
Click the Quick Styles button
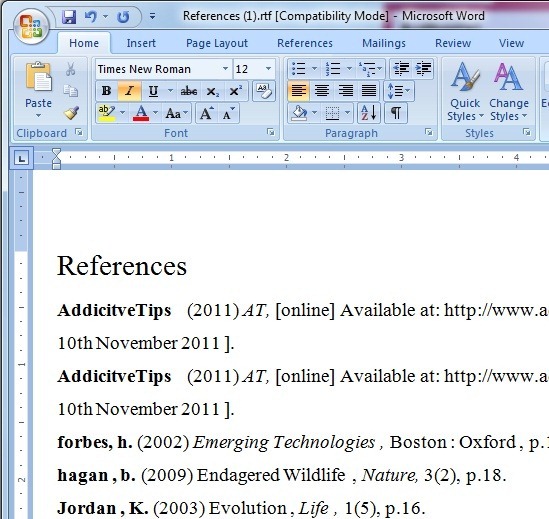tap(465, 91)
